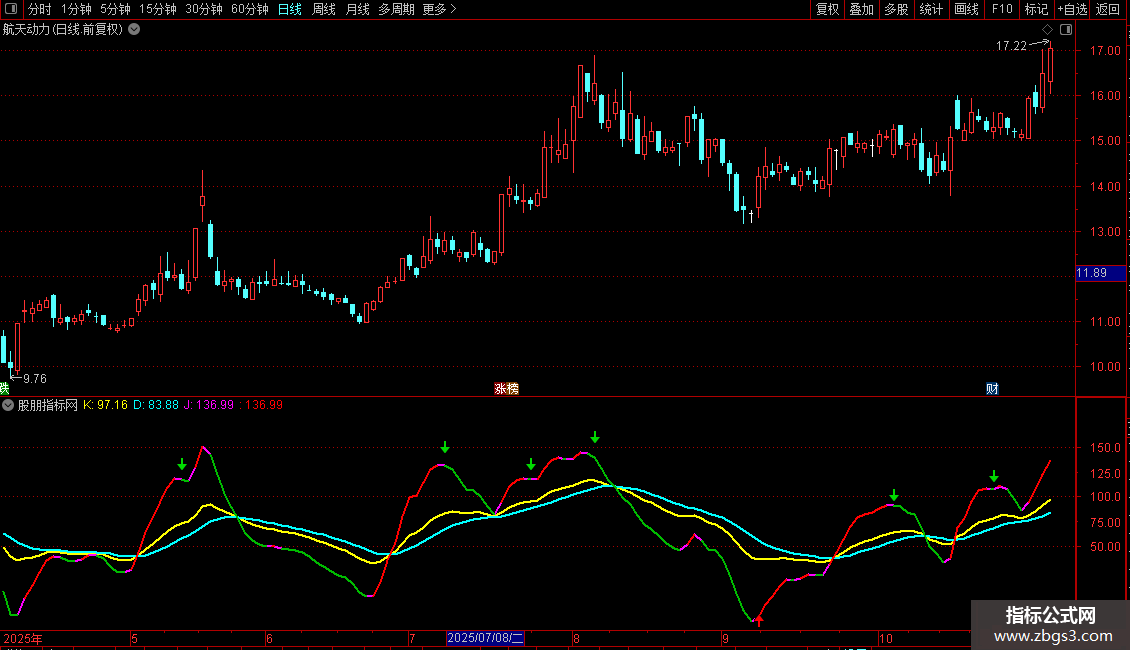1130x650 pixels.
Task: Toggle the right side panel icon
Action: (1066, 30)
